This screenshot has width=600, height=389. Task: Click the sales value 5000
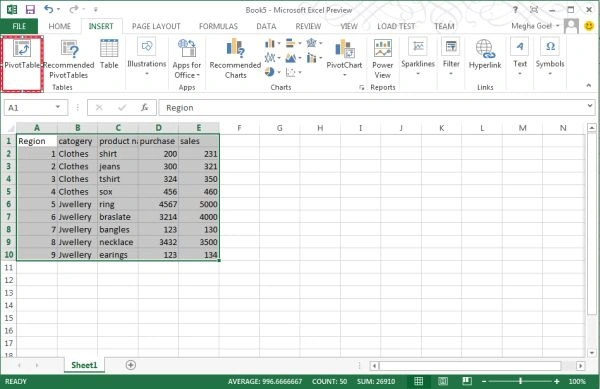(199, 204)
